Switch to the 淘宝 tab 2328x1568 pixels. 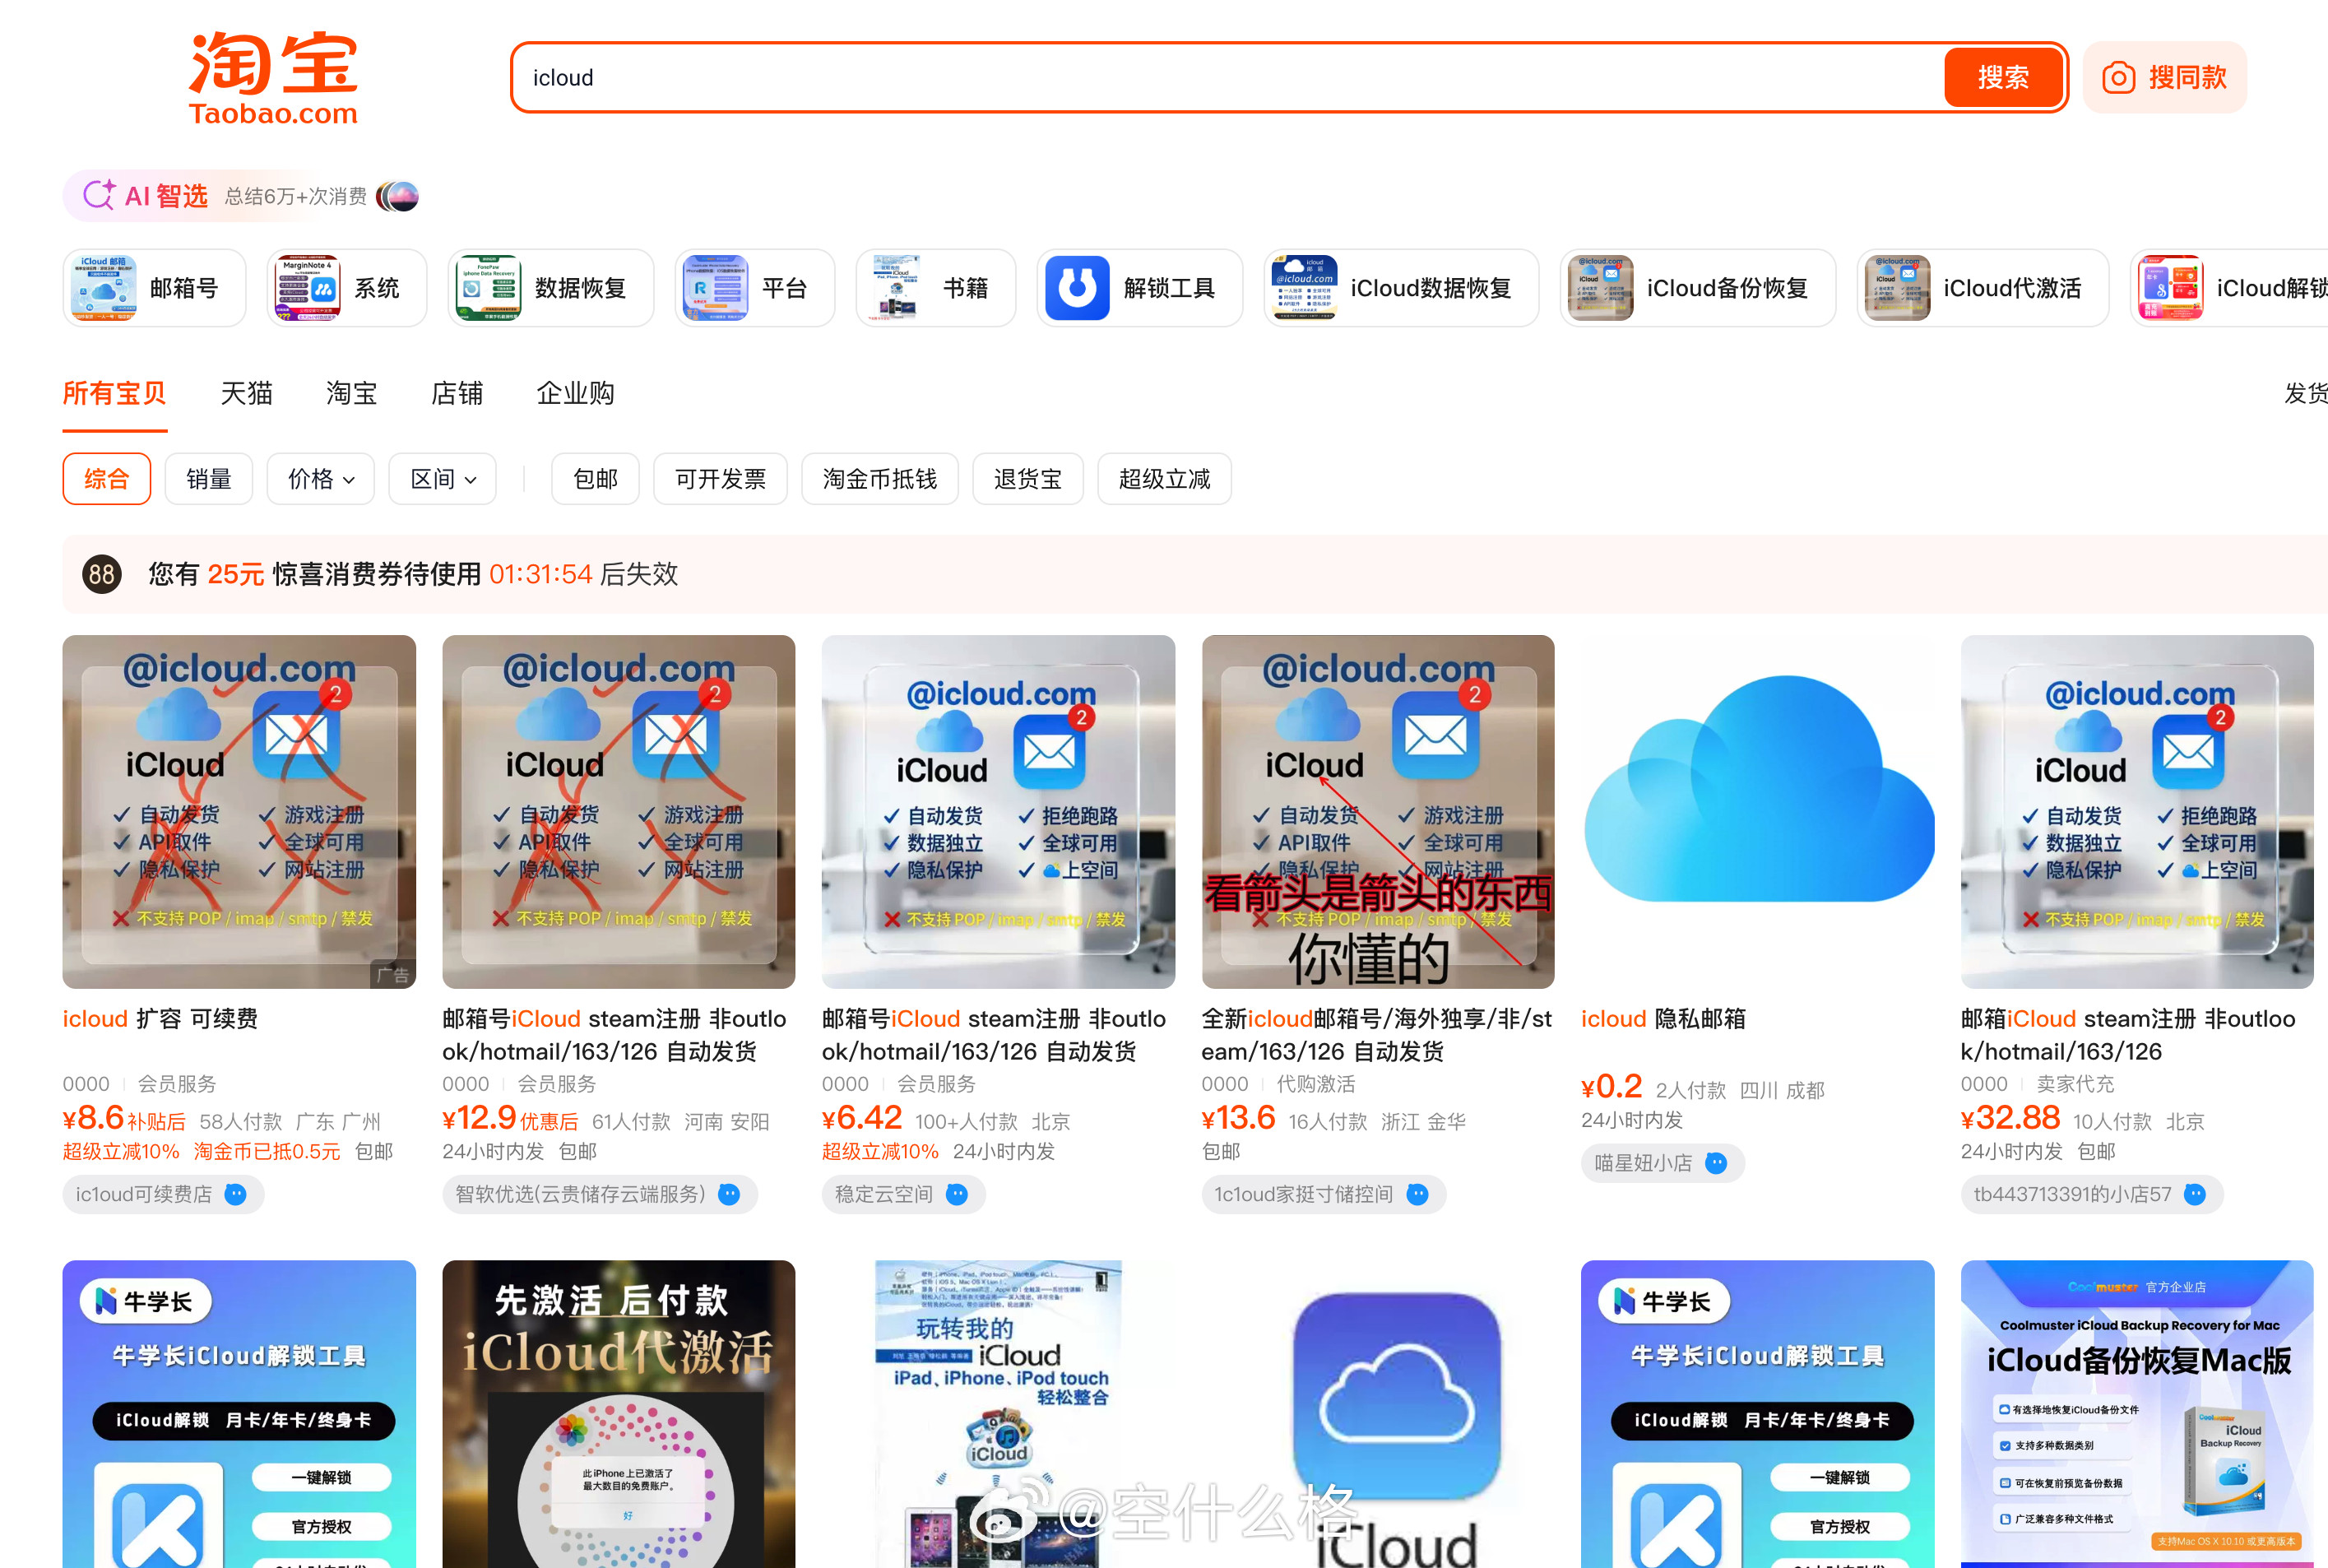pyautogui.click(x=352, y=393)
